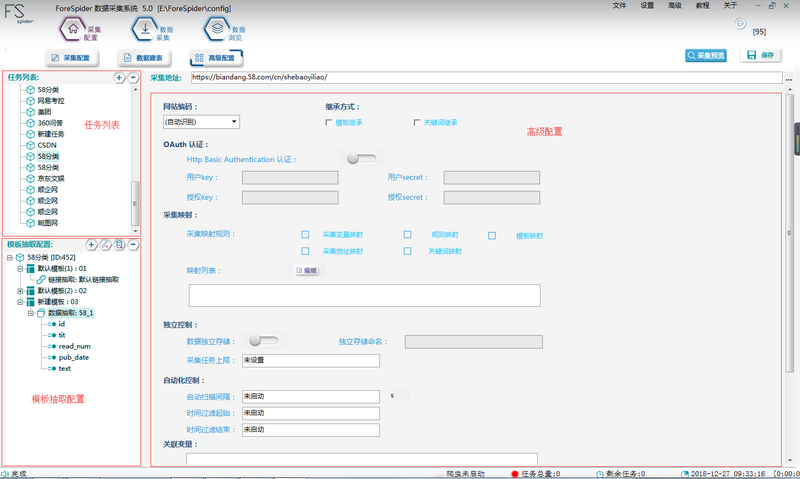Add a task with the 任务列表 plus icon

pos(119,78)
